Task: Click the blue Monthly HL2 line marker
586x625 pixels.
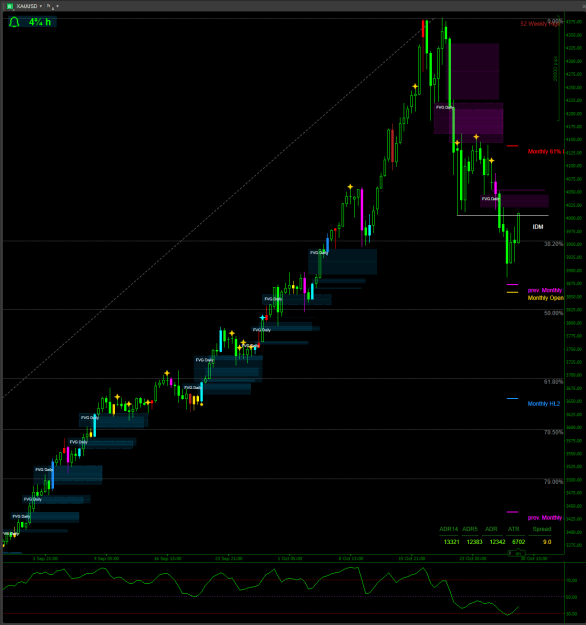Action: point(512,398)
